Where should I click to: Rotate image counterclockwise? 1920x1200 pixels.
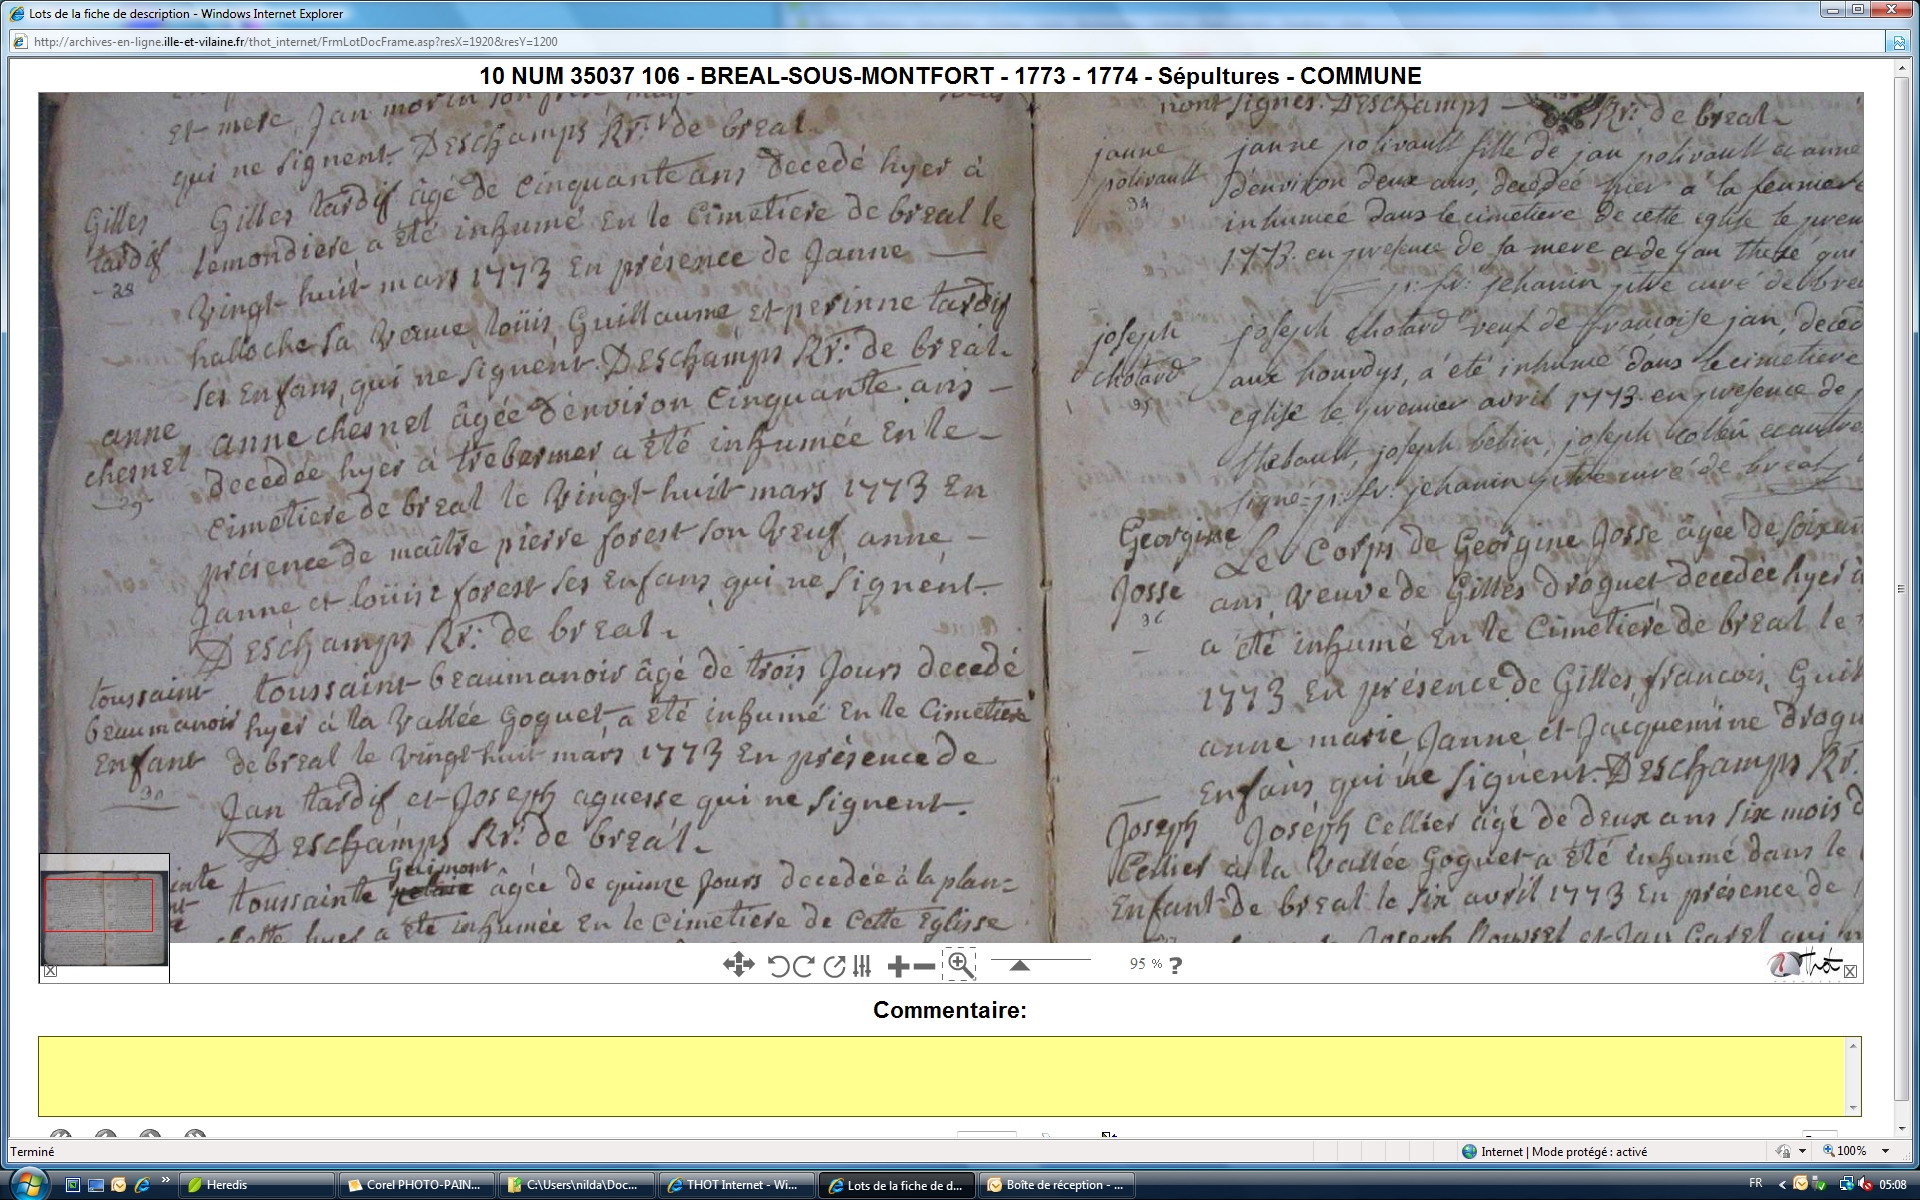[x=779, y=966]
